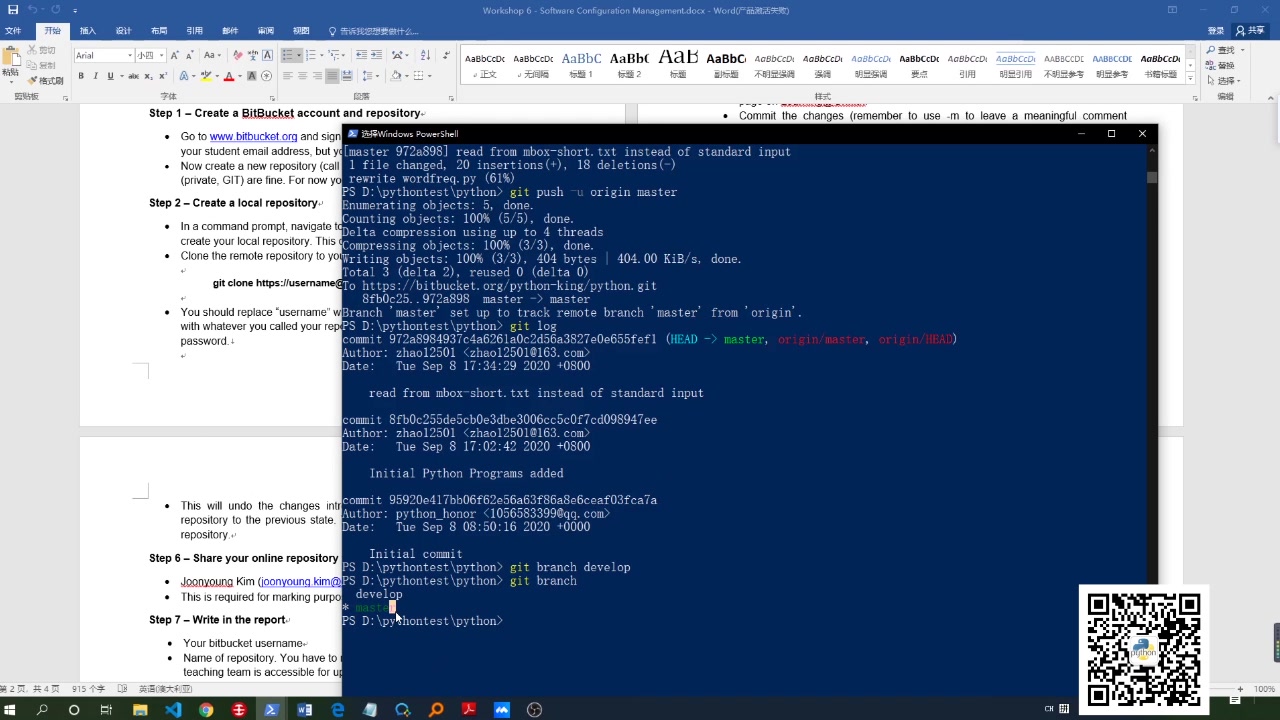Viewport: 1280px width, 720px height.
Task: Click the red Font Color button
Action: tap(228, 76)
